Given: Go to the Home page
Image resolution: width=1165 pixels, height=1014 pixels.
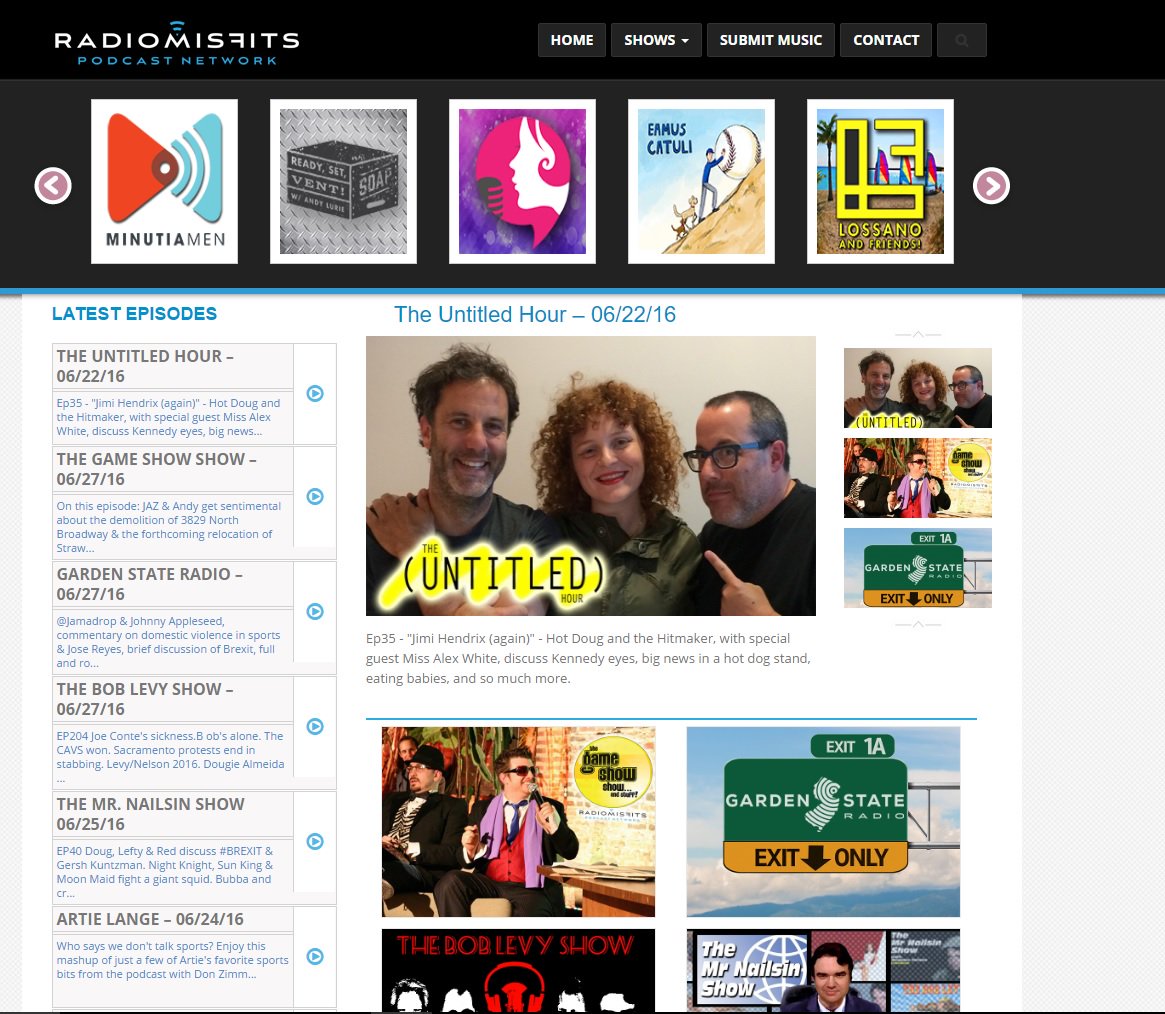Looking at the screenshot, I should (x=572, y=40).
